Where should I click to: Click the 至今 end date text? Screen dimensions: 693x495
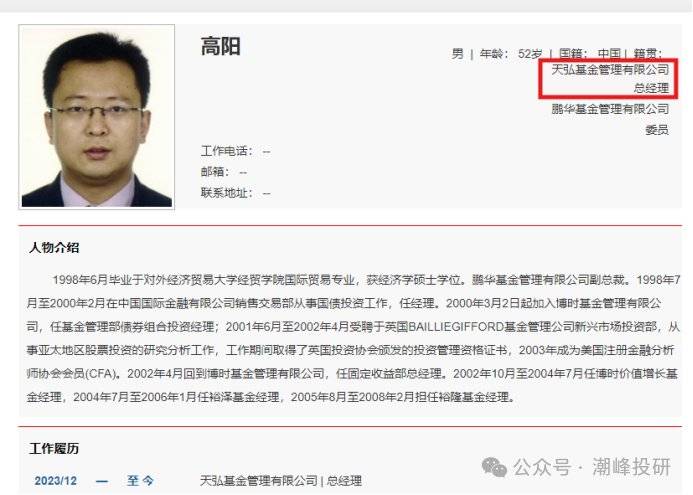point(140,480)
